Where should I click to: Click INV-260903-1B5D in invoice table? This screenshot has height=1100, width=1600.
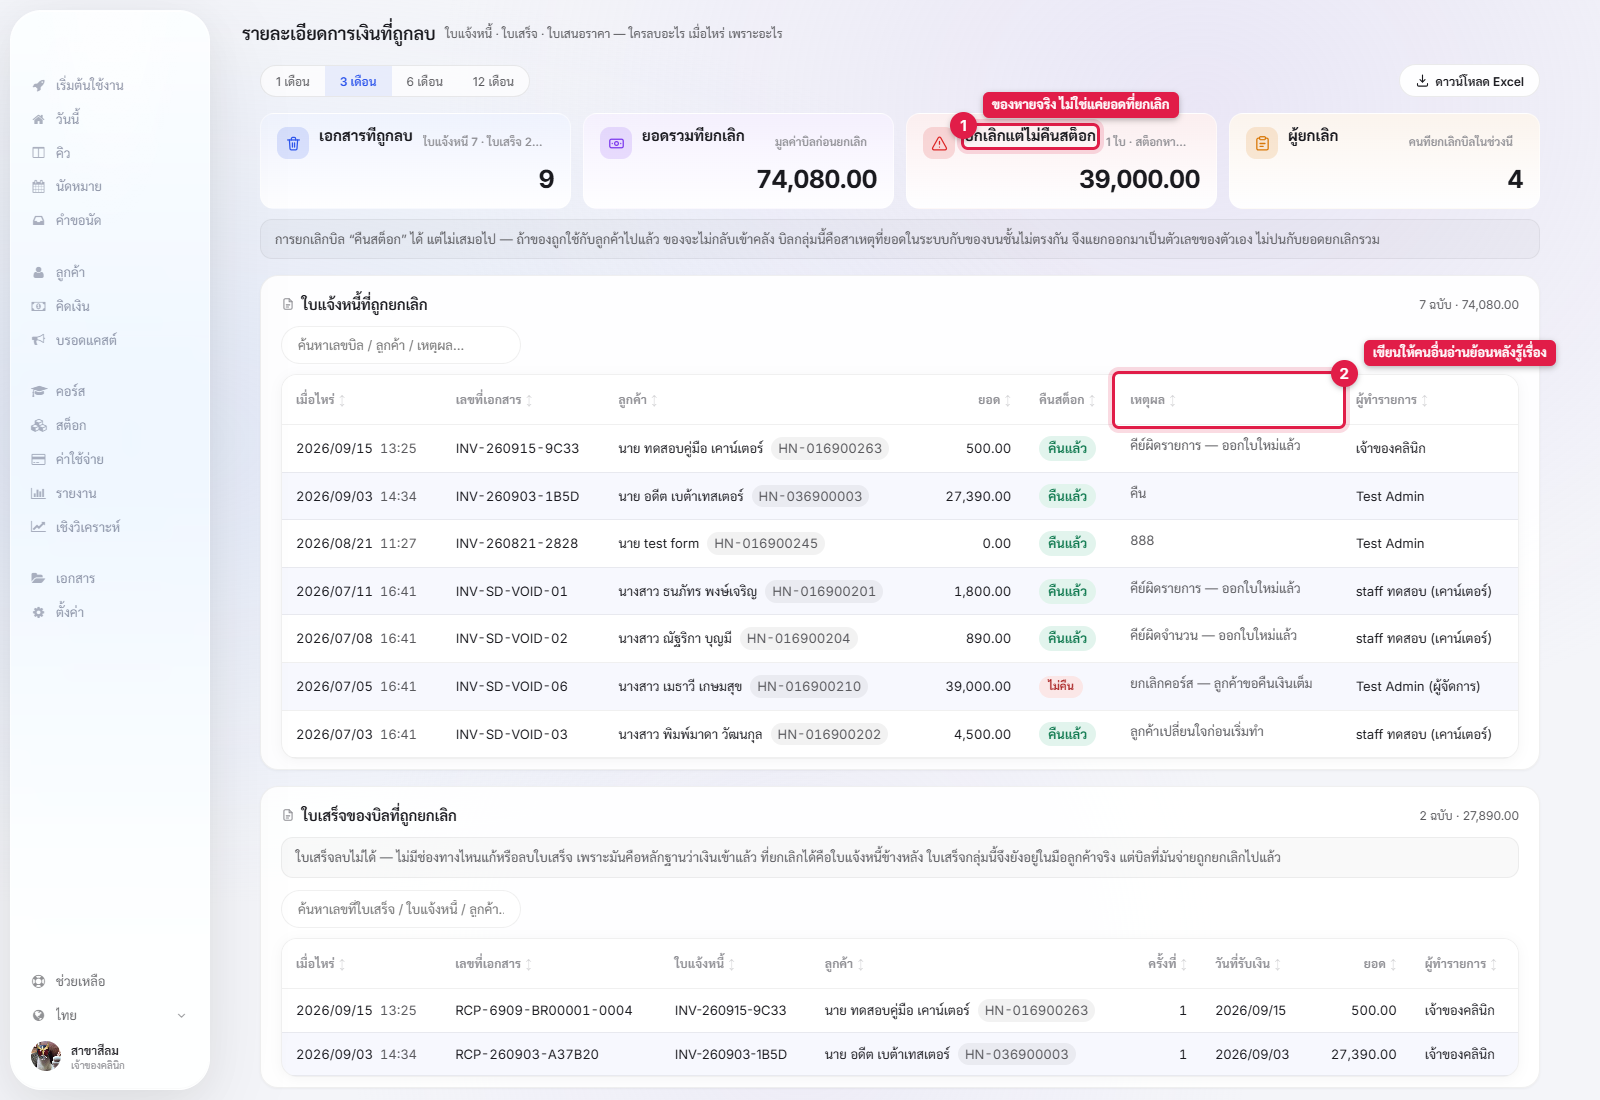(517, 496)
